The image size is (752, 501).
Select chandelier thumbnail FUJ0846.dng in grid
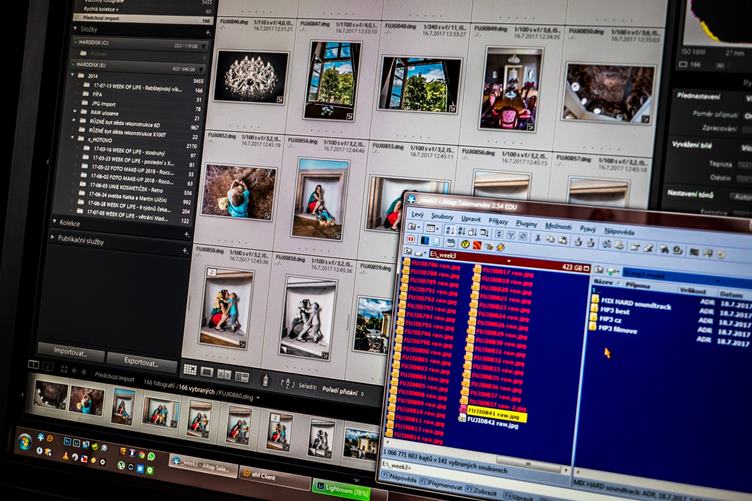point(251,78)
